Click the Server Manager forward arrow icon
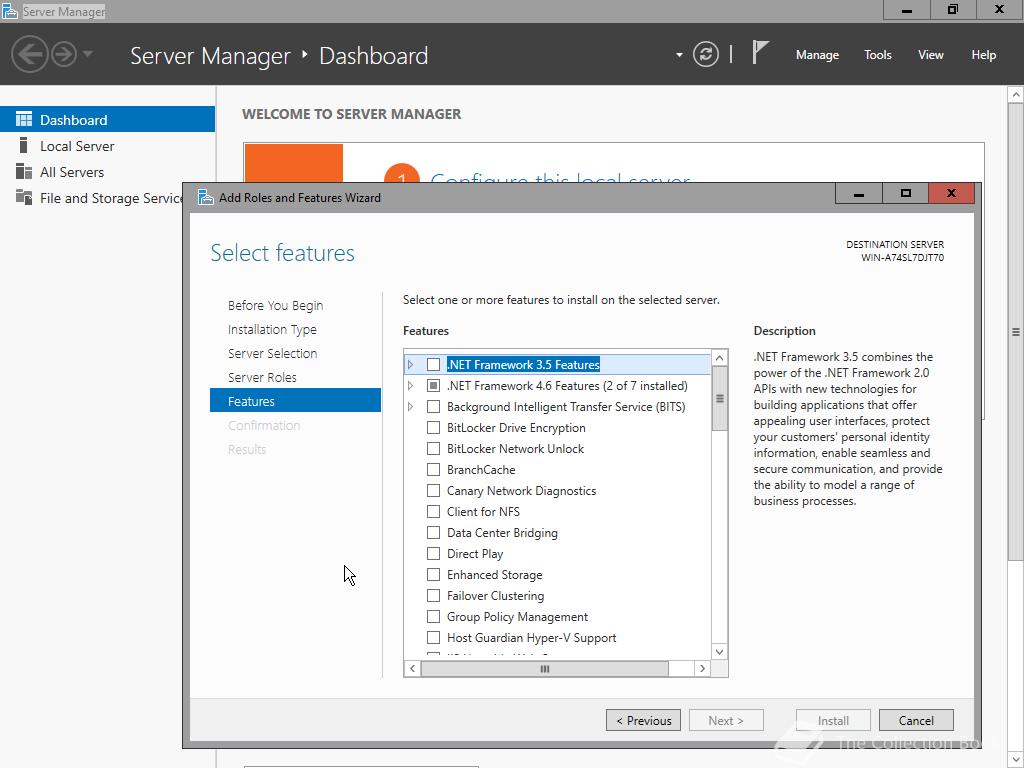The height and width of the screenshot is (768, 1024). 64,54
